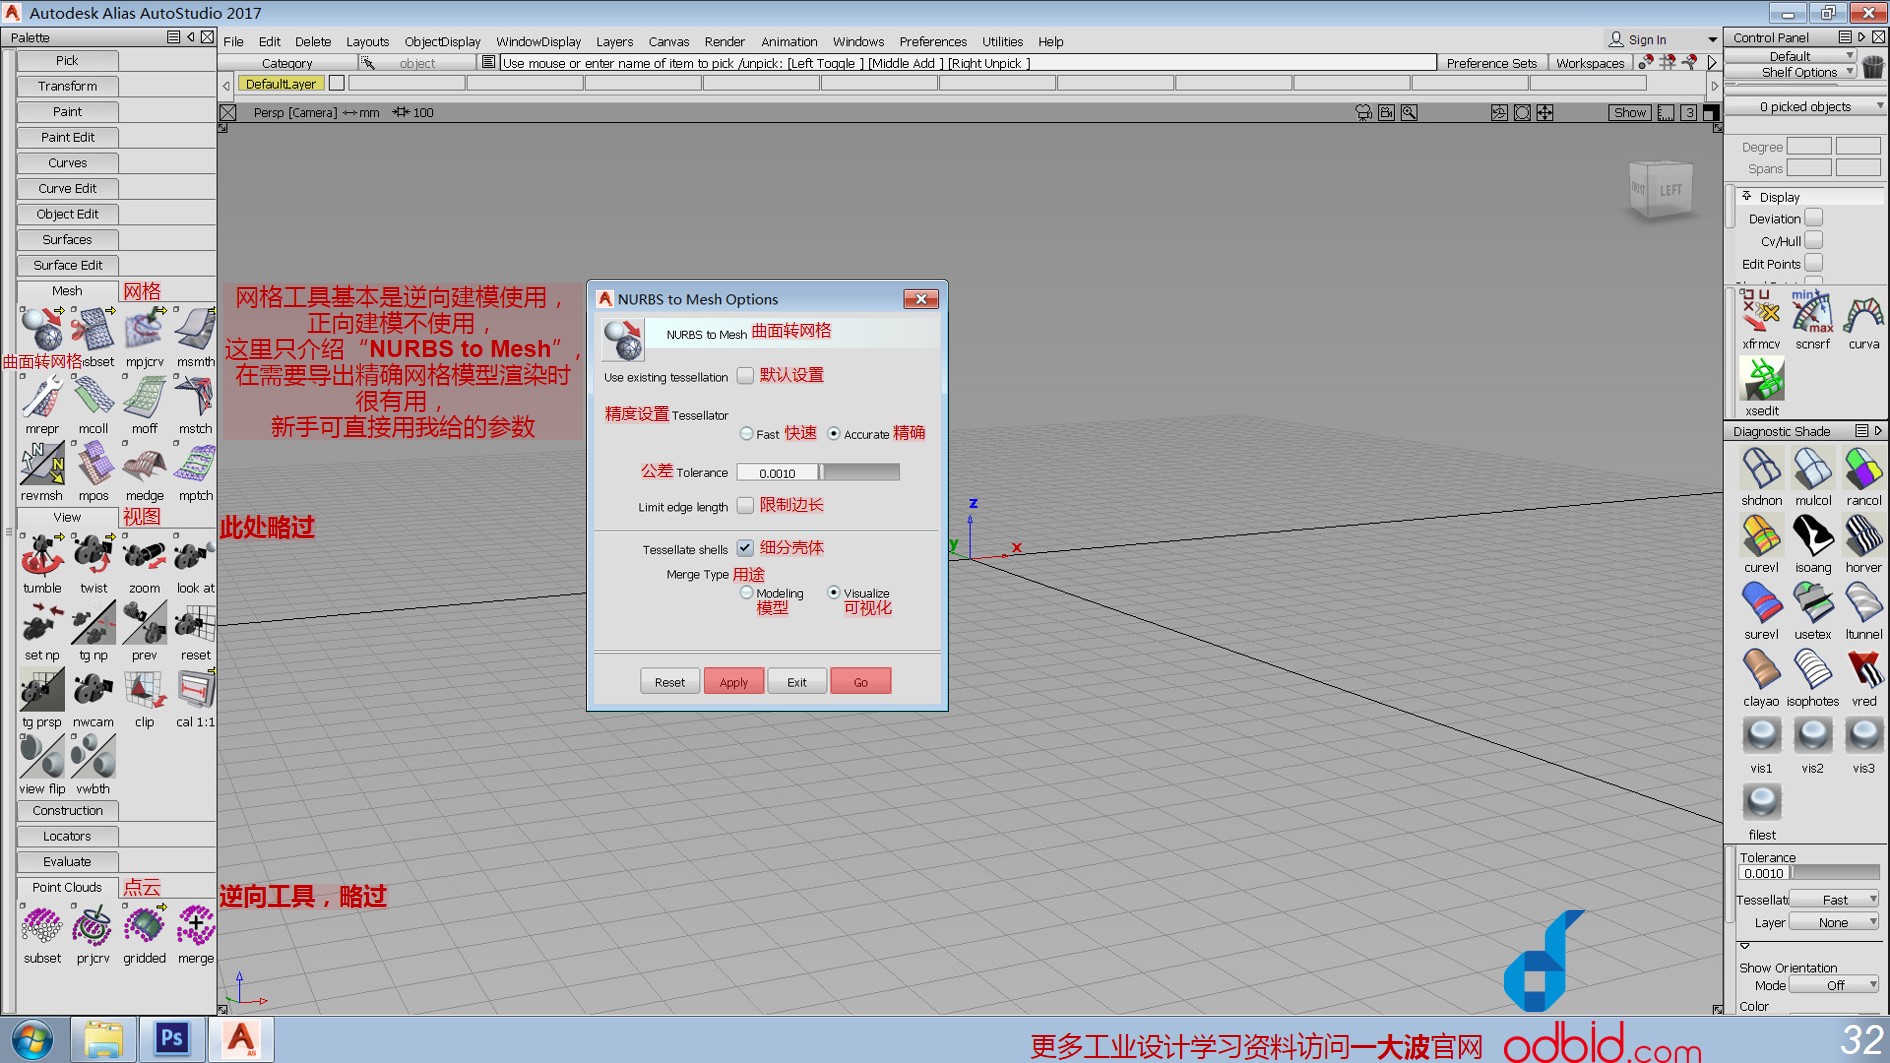Screen dimensions: 1890x1063
Task: Toggle the Cv/Hull display checkbox
Action: tap(1814, 240)
